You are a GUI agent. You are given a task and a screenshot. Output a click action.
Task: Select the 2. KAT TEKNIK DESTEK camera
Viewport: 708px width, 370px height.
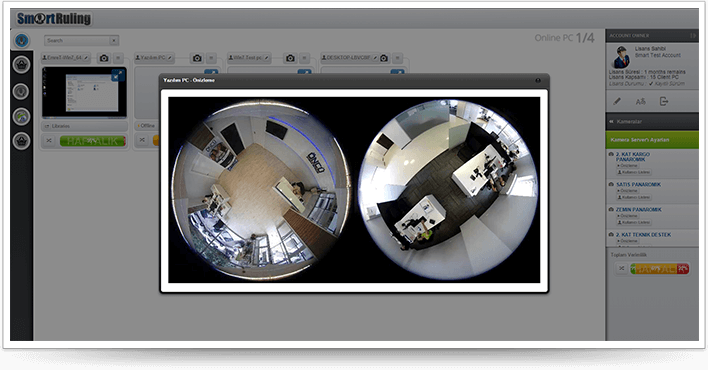643,235
